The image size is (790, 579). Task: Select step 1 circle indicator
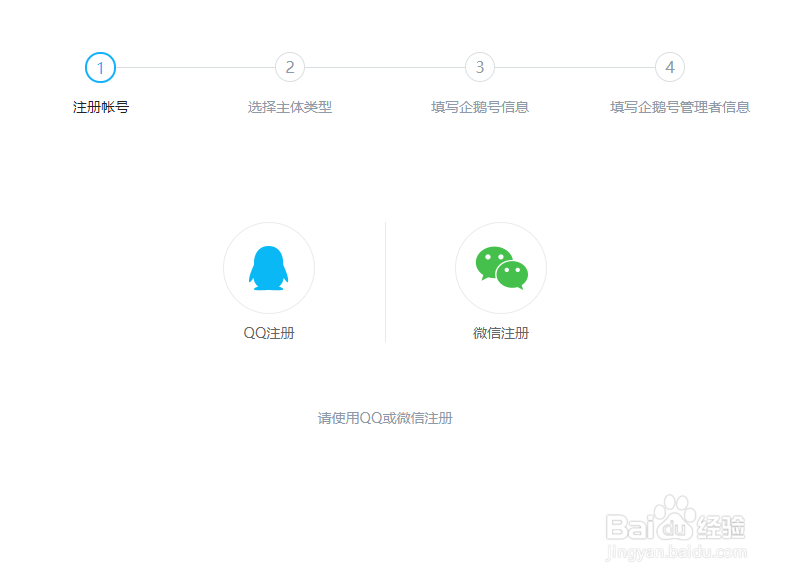(x=100, y=68)
